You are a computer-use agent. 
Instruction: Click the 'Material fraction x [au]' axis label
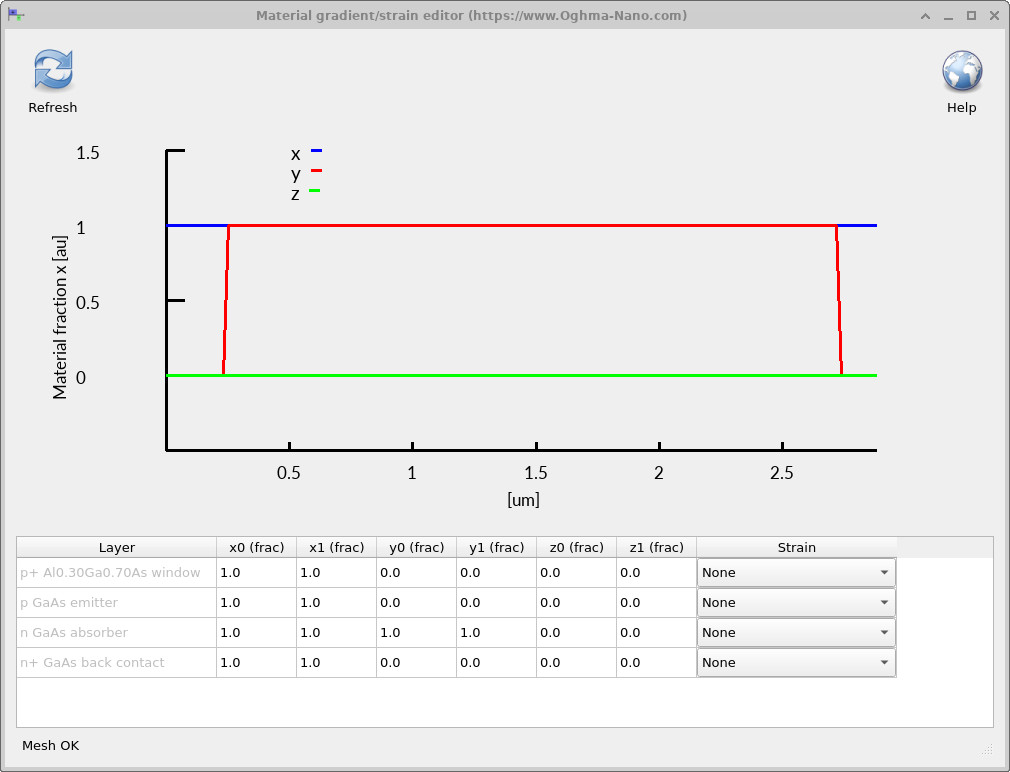click(60, 317)
